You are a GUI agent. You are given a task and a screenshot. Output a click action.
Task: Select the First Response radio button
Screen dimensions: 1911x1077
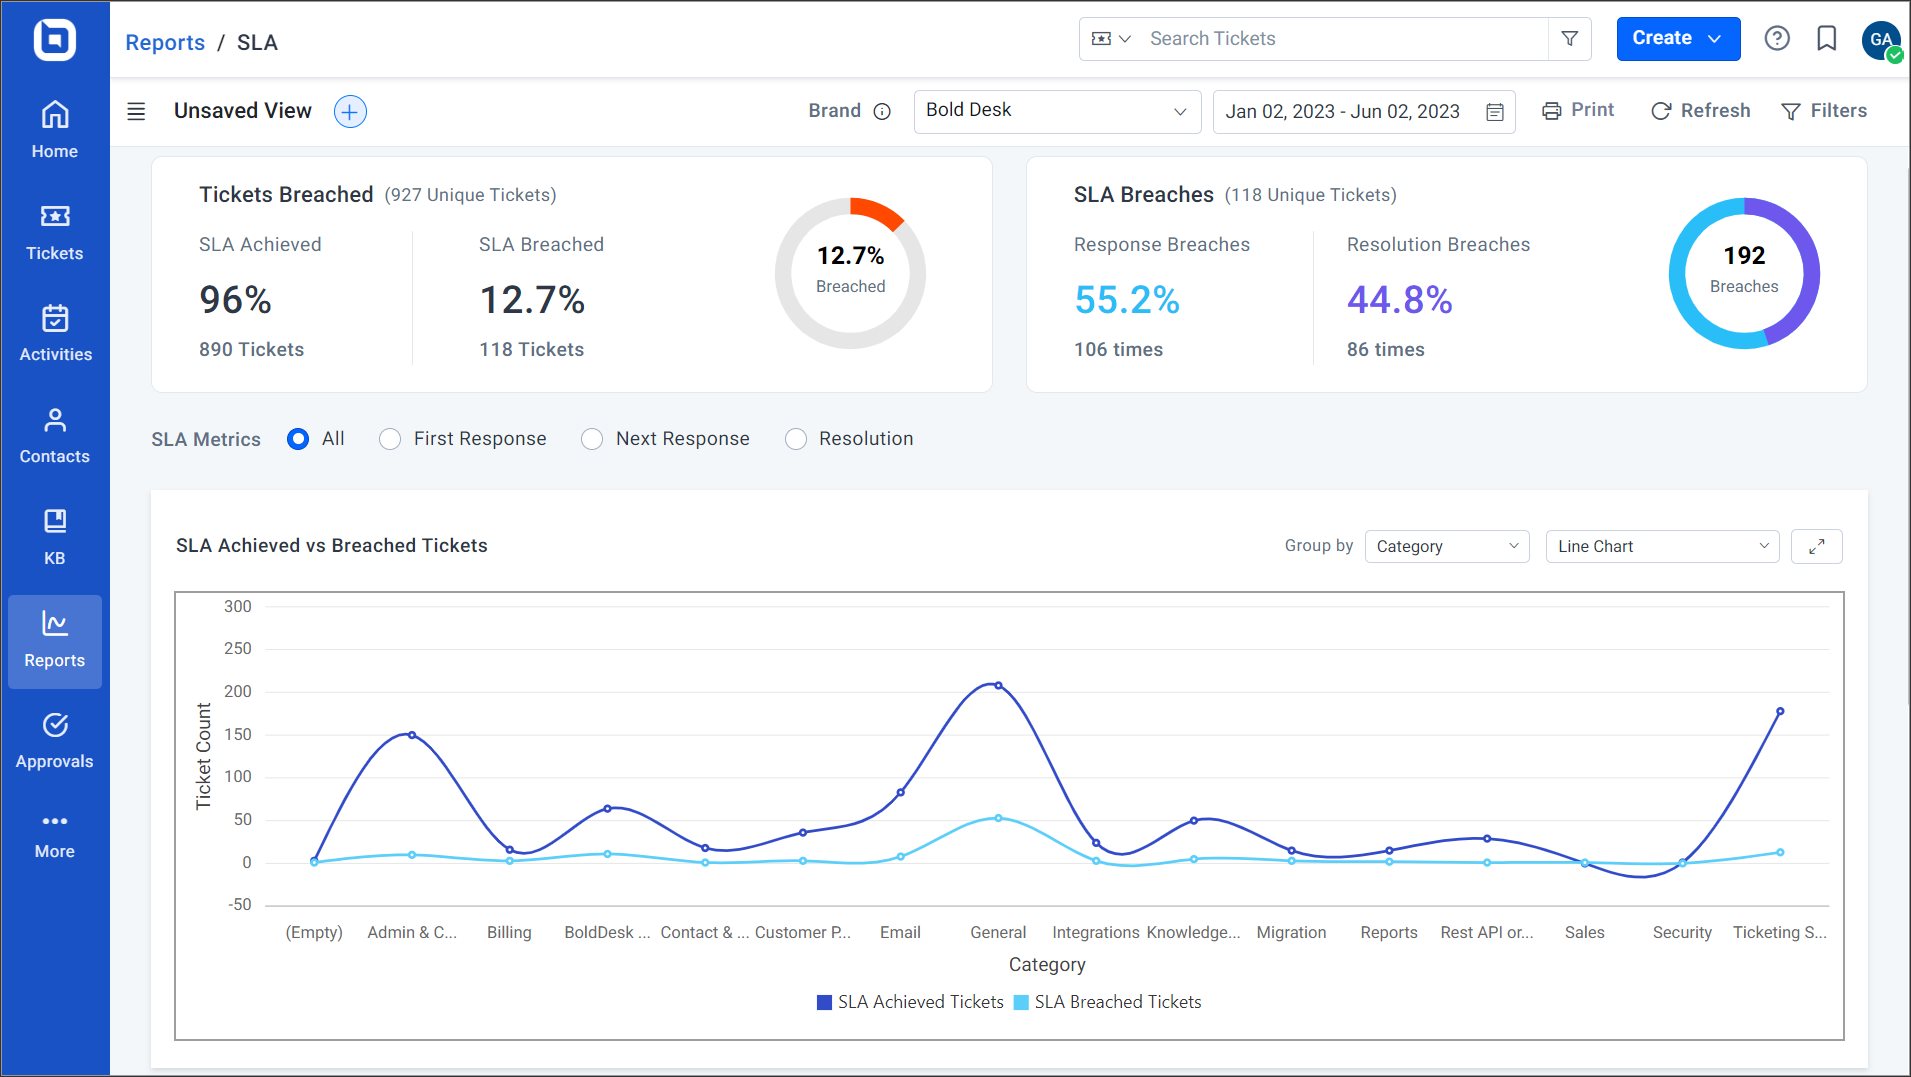pos(390,439)
